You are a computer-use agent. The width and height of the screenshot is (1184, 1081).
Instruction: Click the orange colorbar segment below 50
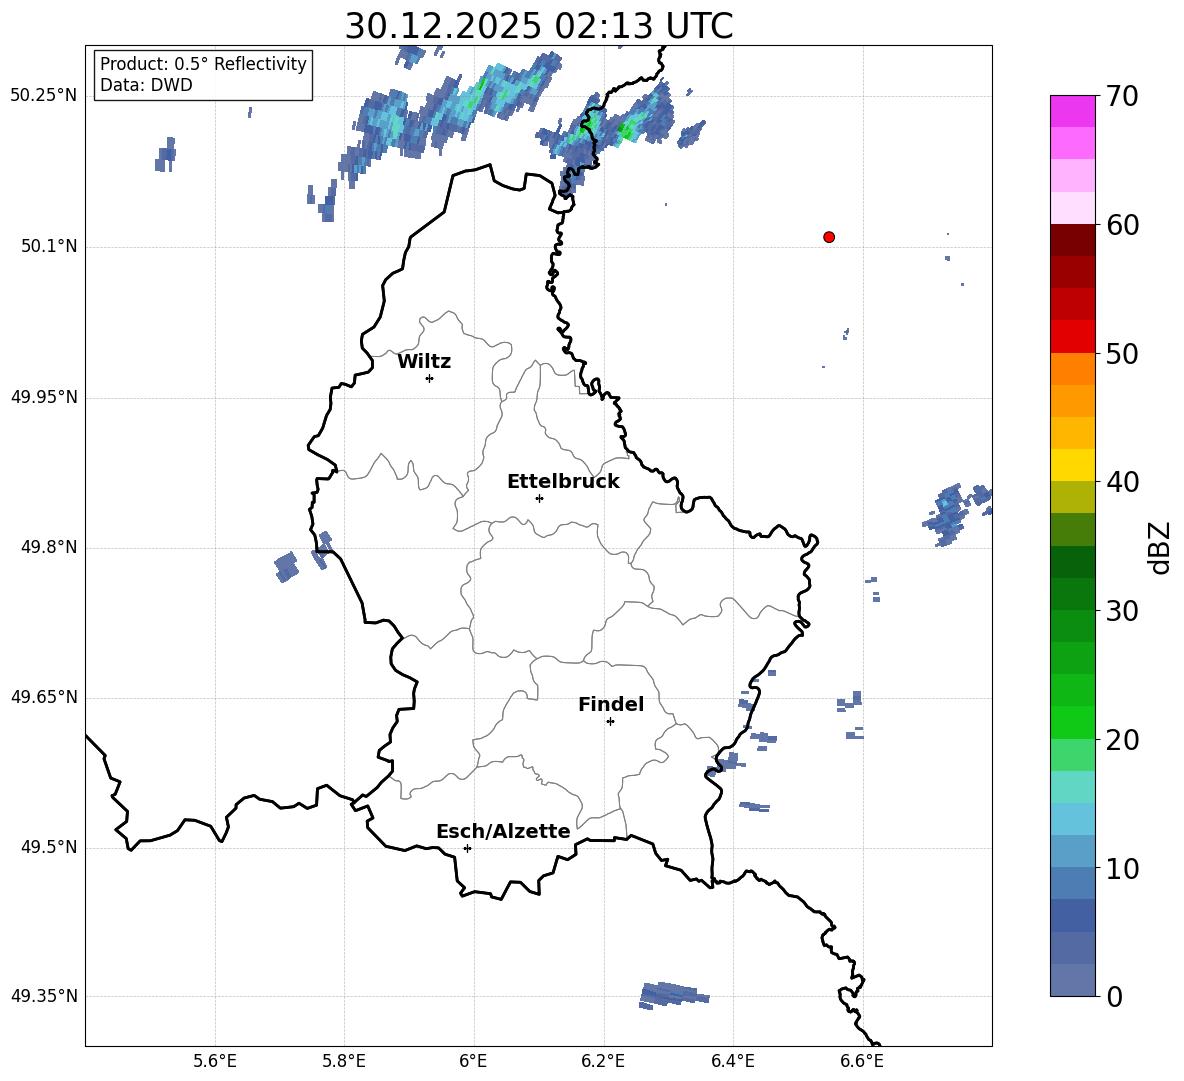pos(1072,368)
